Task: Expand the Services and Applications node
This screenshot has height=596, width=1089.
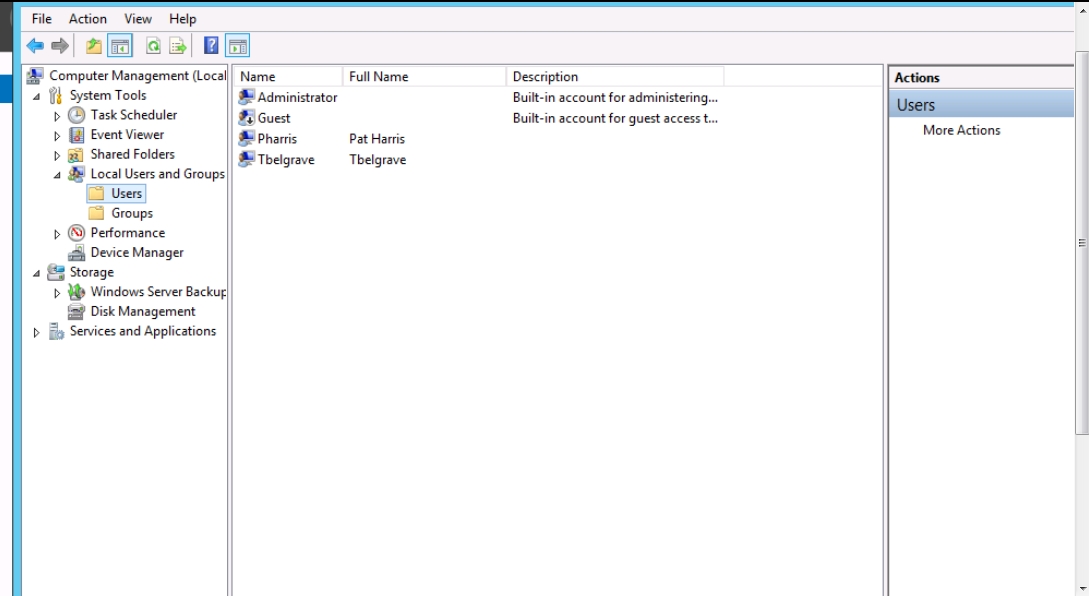Action: [x=36, y=333]
